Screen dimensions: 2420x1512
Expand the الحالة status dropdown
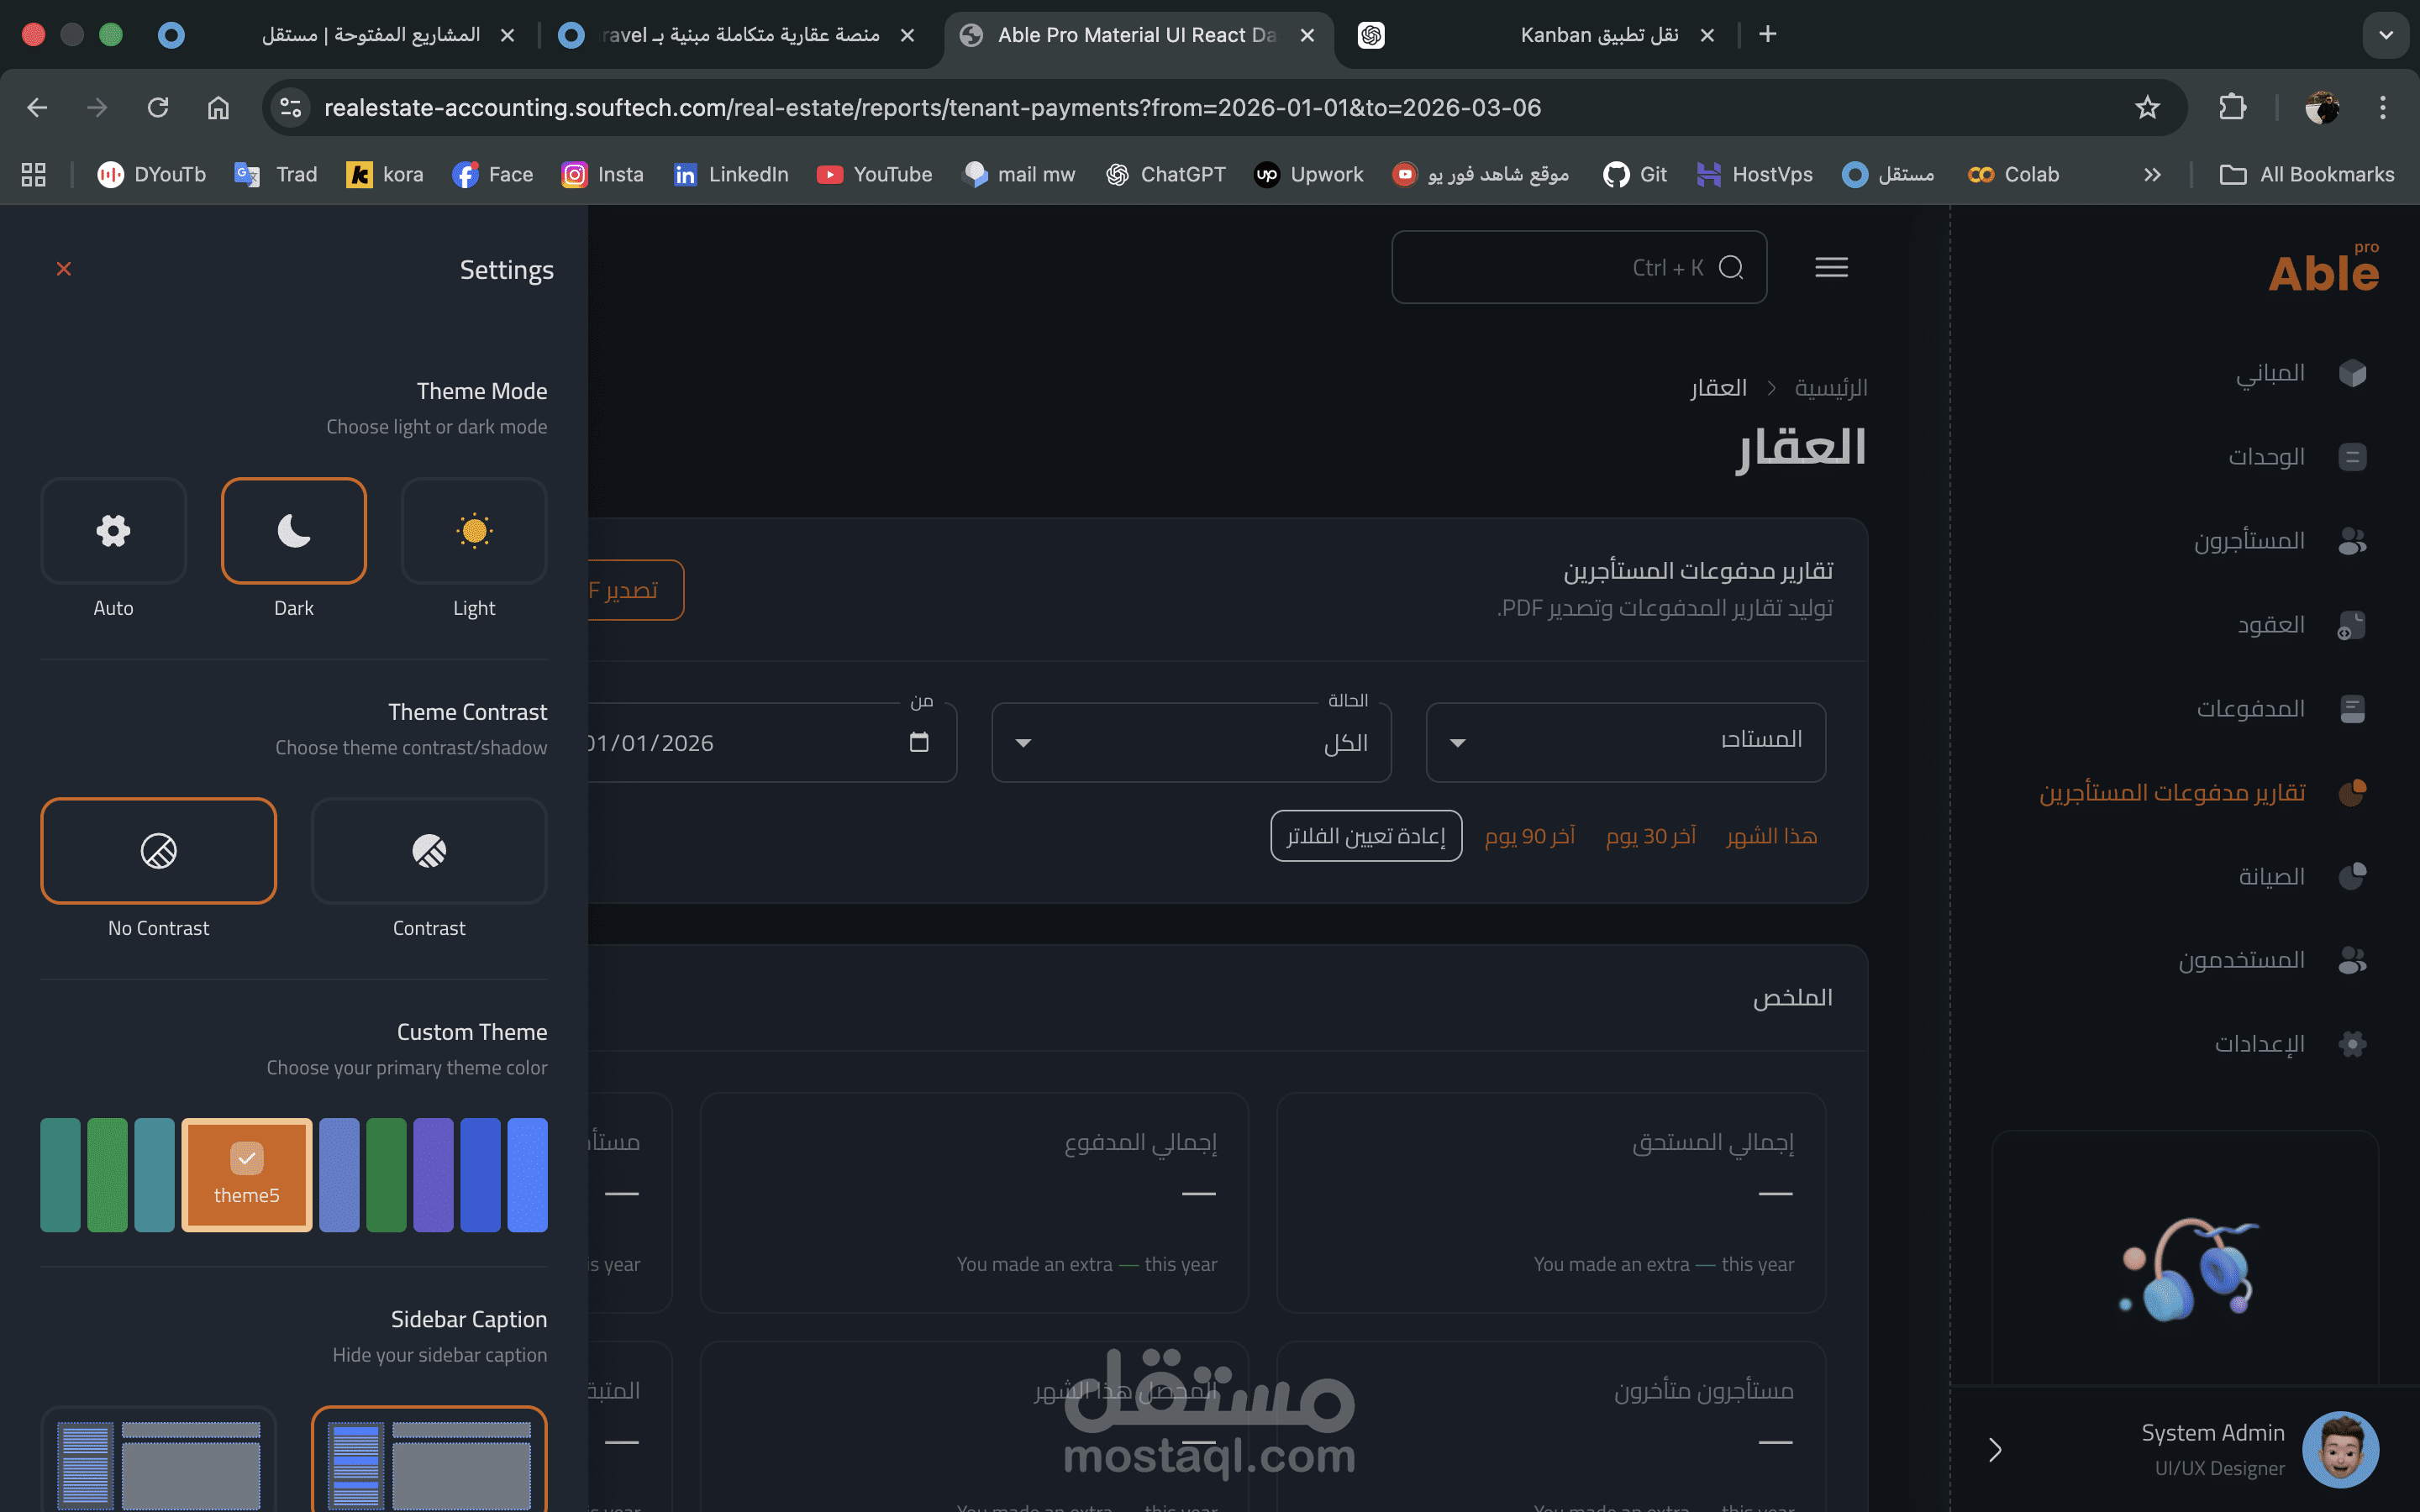tap(1190, 742)
